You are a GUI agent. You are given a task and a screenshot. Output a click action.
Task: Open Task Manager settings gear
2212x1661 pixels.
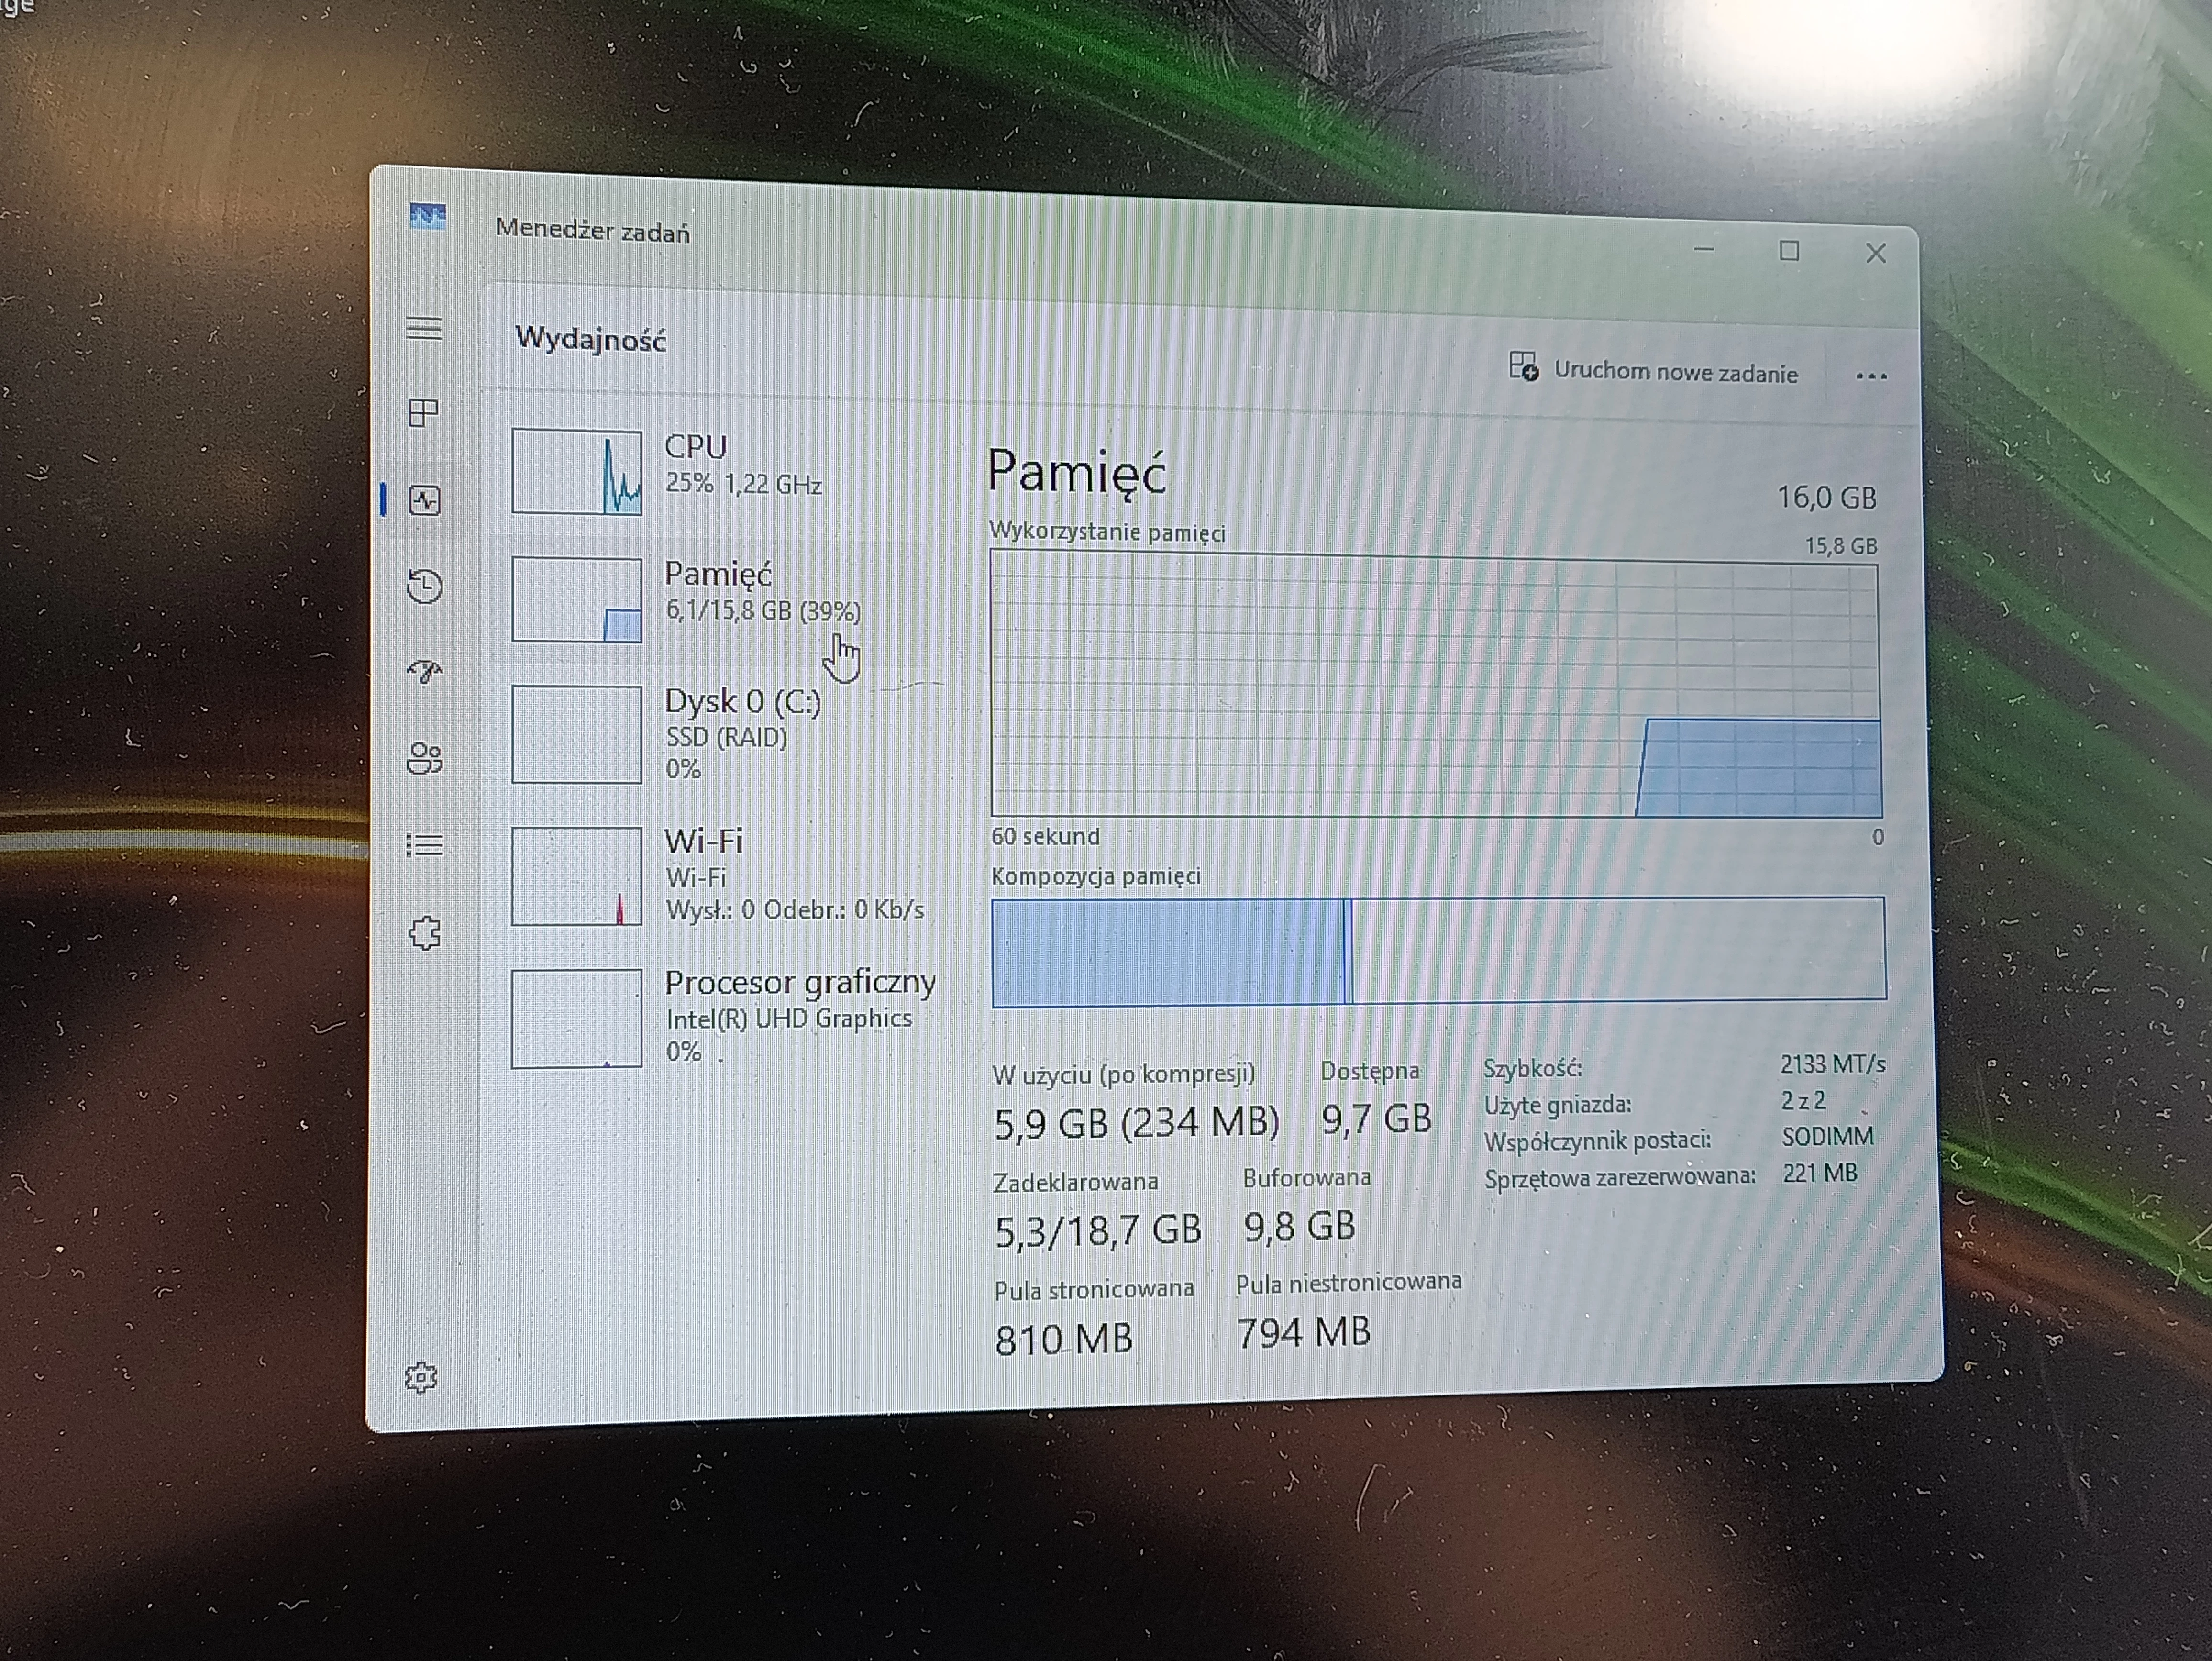click(421, 1377)
